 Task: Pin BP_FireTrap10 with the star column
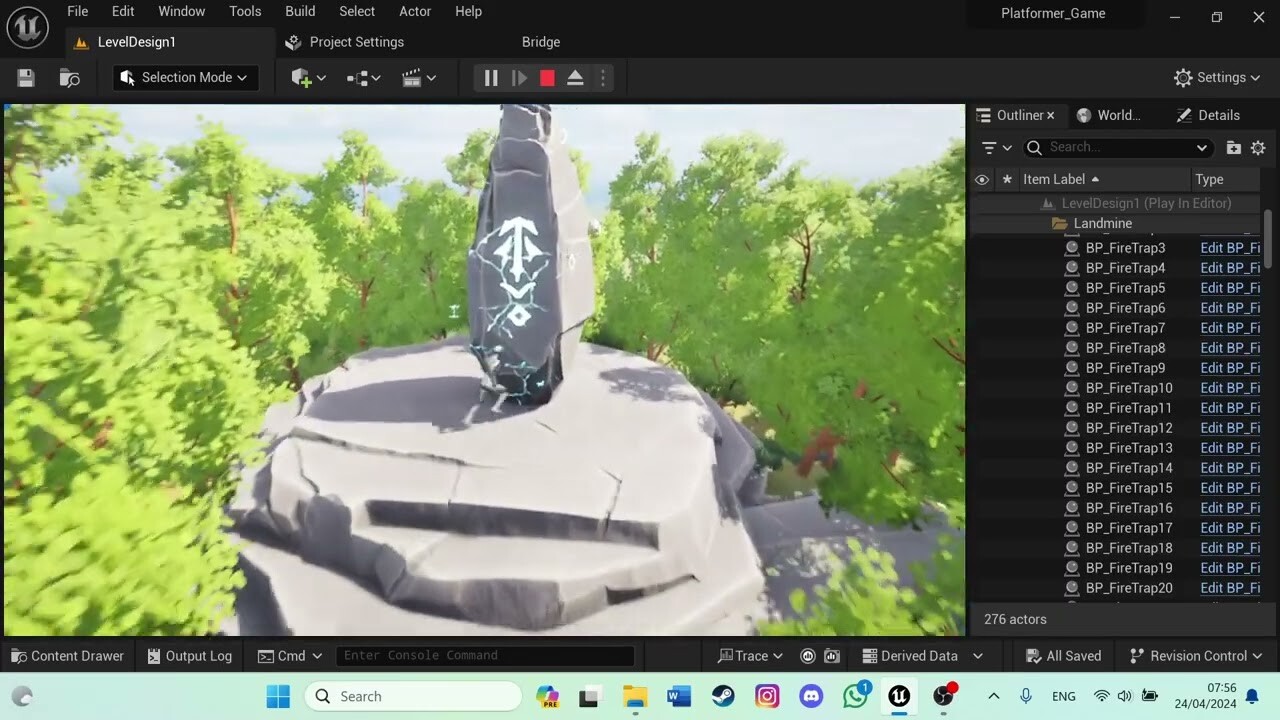point(1006,388)
